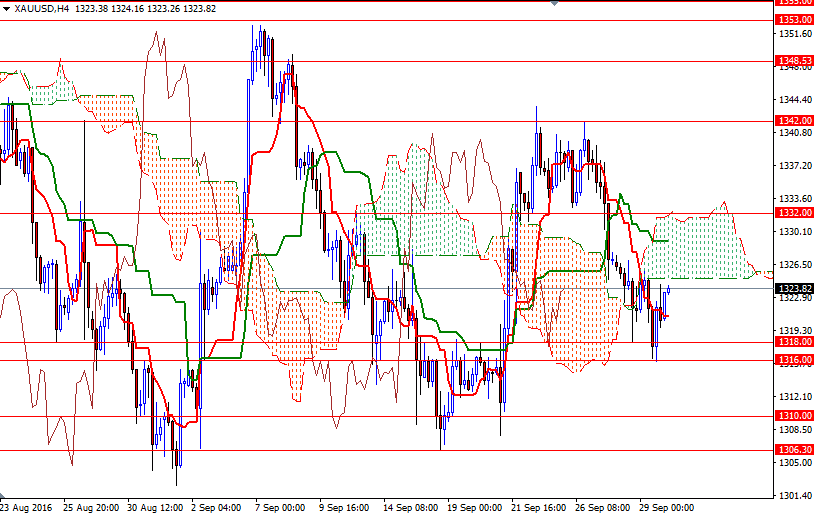This screenshot has width=814, height=514.
Task: Select the 1353.00 red price level label
Action: pyautogui.click(x=793, y=20)
